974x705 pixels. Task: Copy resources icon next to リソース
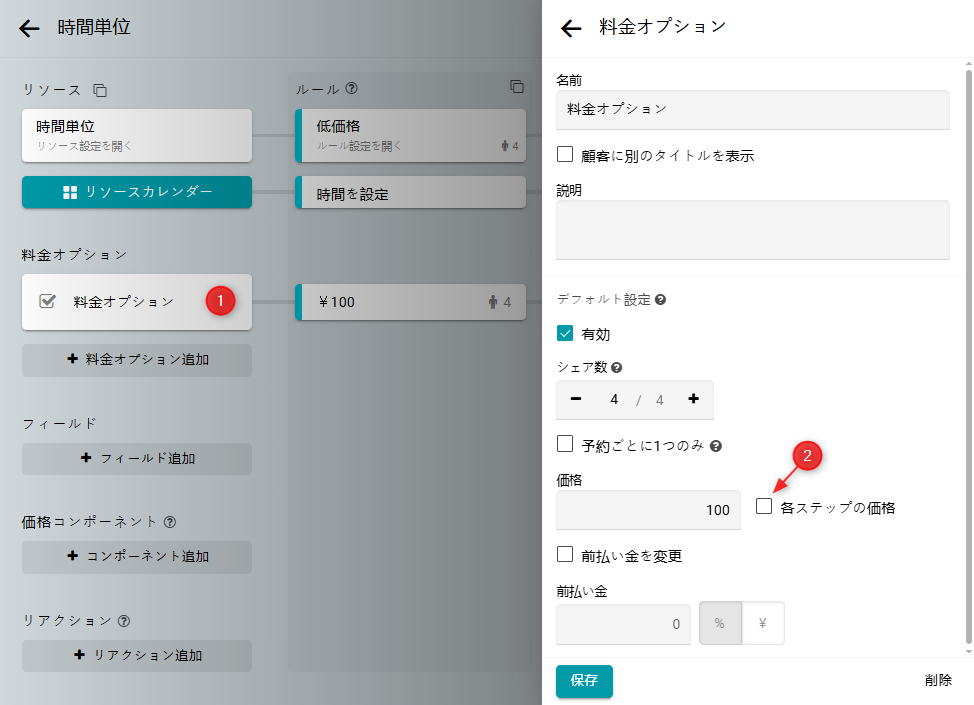(x=100, y=90)
